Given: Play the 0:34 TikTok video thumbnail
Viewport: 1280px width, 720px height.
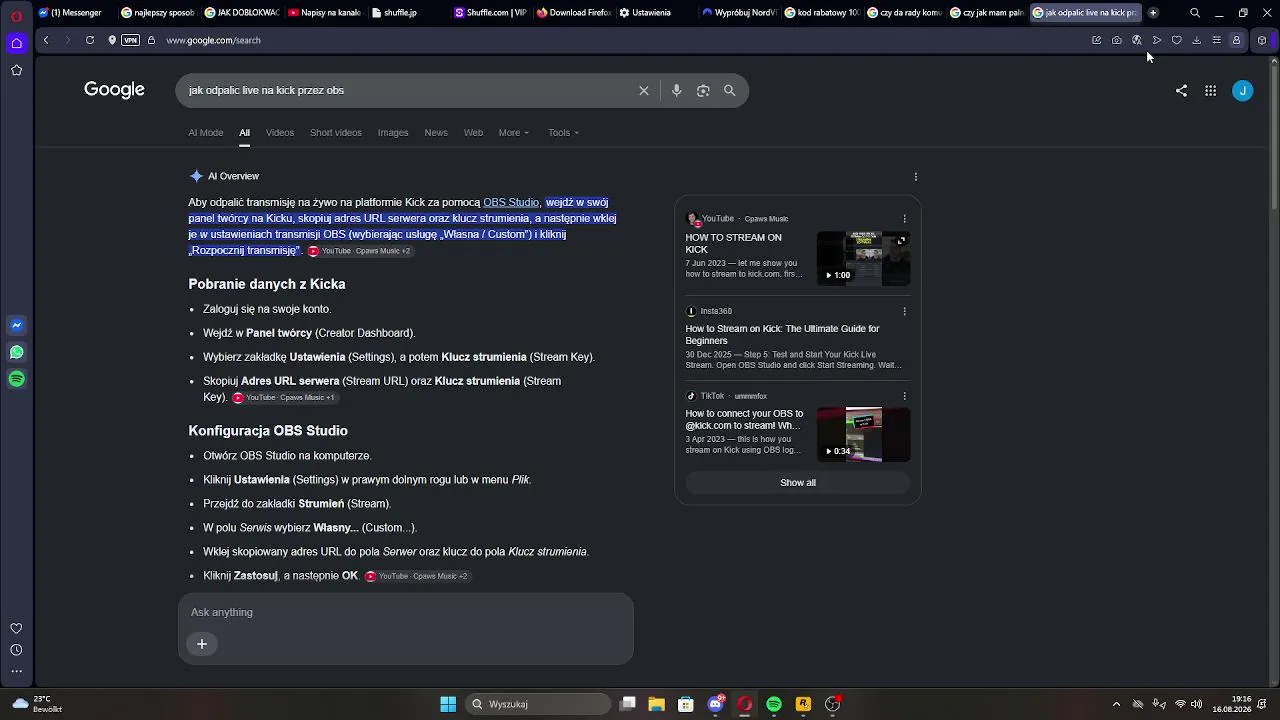Looking at the screenshot, I should point(864,434).
